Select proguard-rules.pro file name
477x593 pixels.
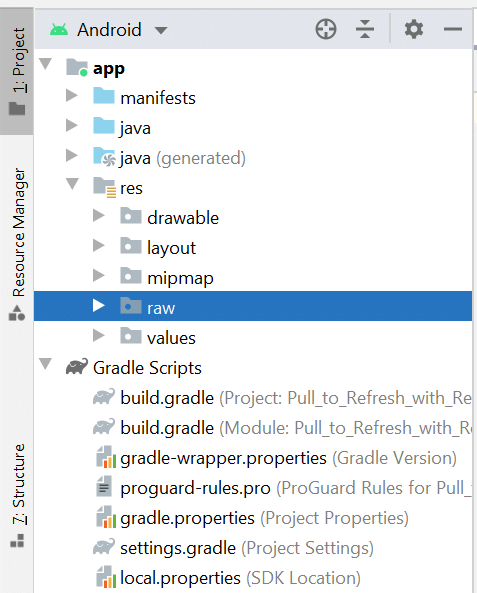pyautogui.click(x=195, y=488)
